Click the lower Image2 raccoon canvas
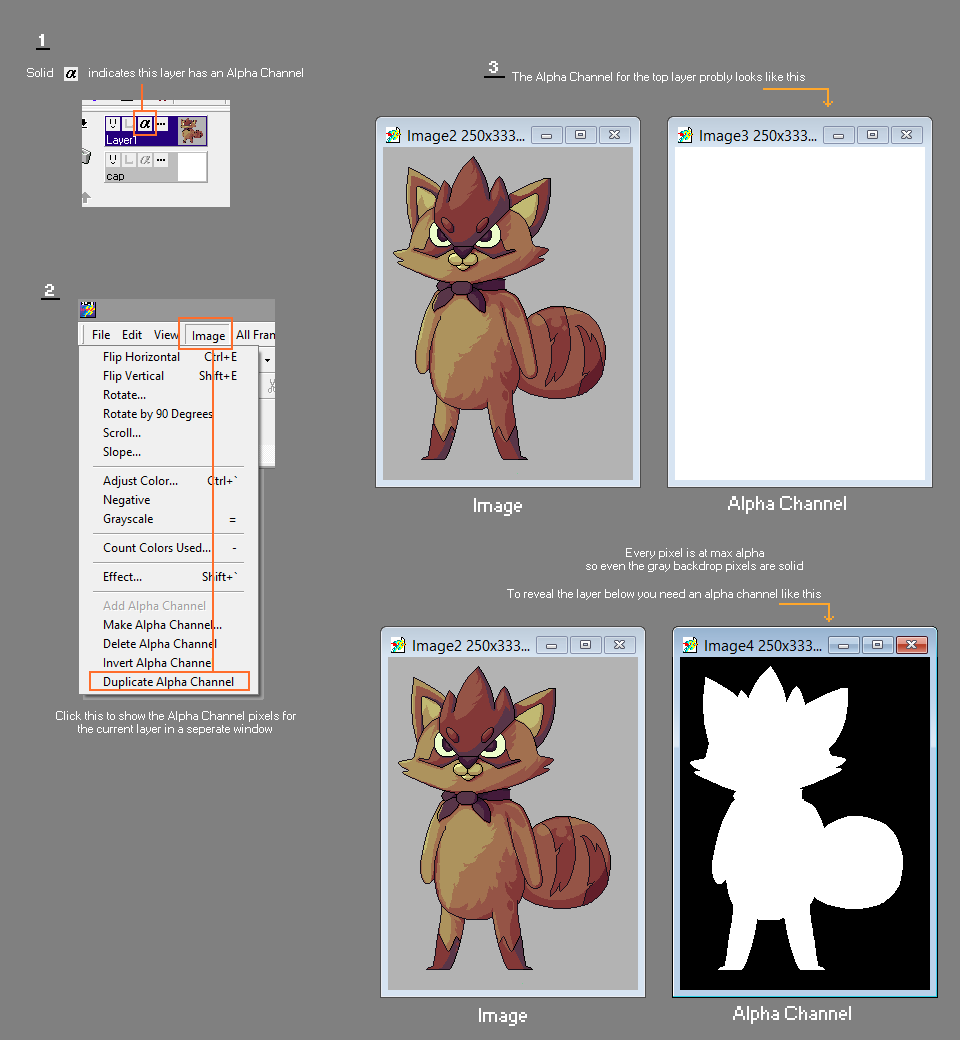The image size is (960, 1040). (512, 824)
